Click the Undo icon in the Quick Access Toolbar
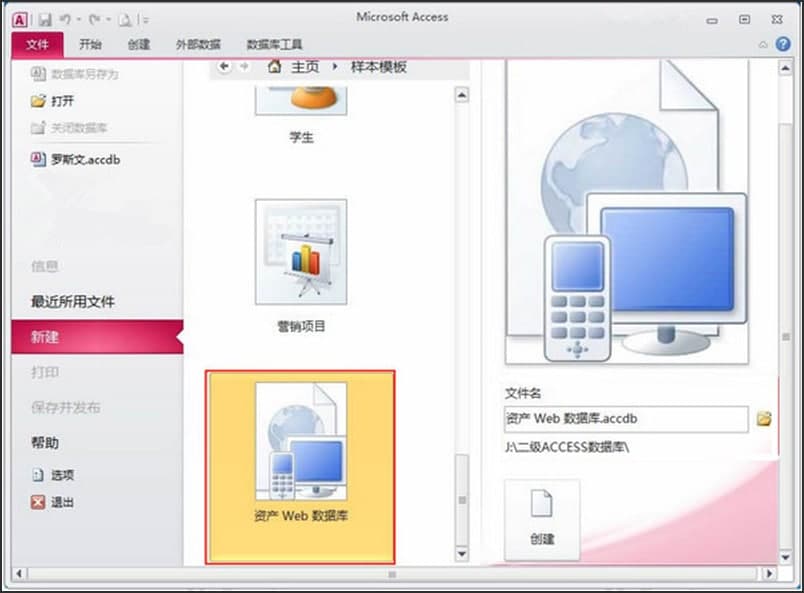The height and width of the screenshot is (593, 804). pos(62,18)
